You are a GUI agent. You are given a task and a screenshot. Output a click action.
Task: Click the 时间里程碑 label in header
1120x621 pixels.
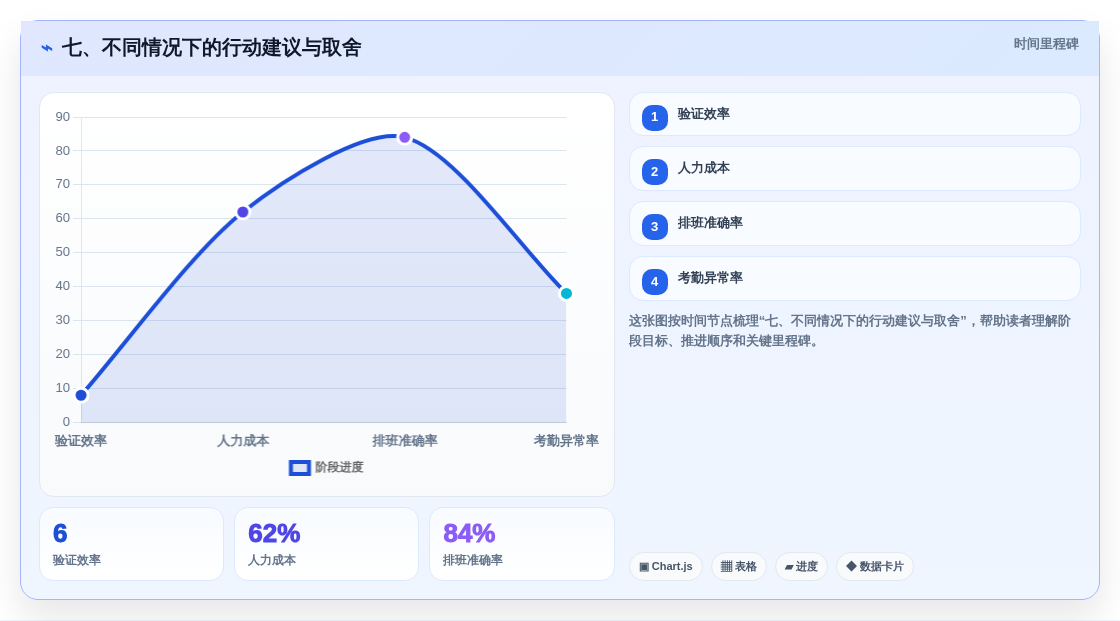(x=1046, y=44)
